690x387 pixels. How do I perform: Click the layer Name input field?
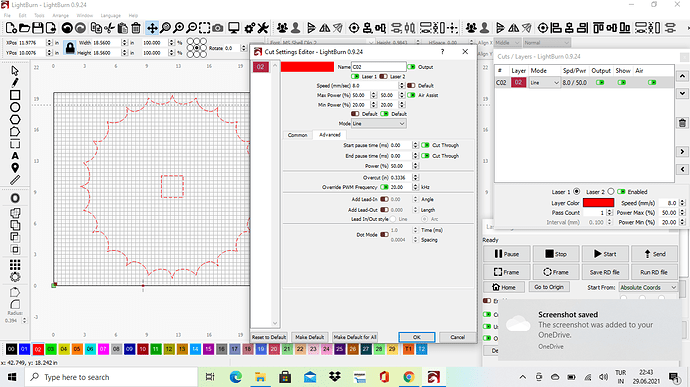pos(378,67)
